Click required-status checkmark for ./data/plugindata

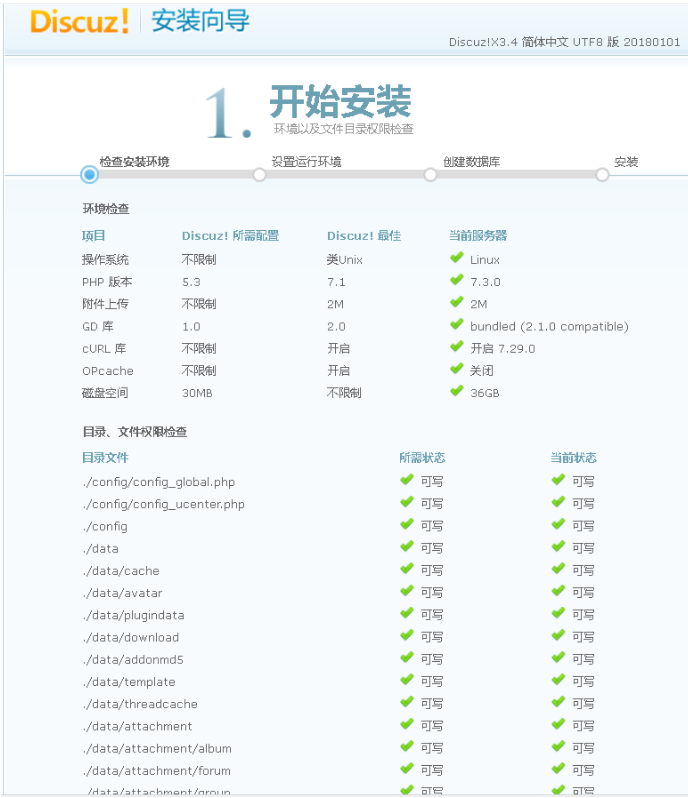point(407,613)
